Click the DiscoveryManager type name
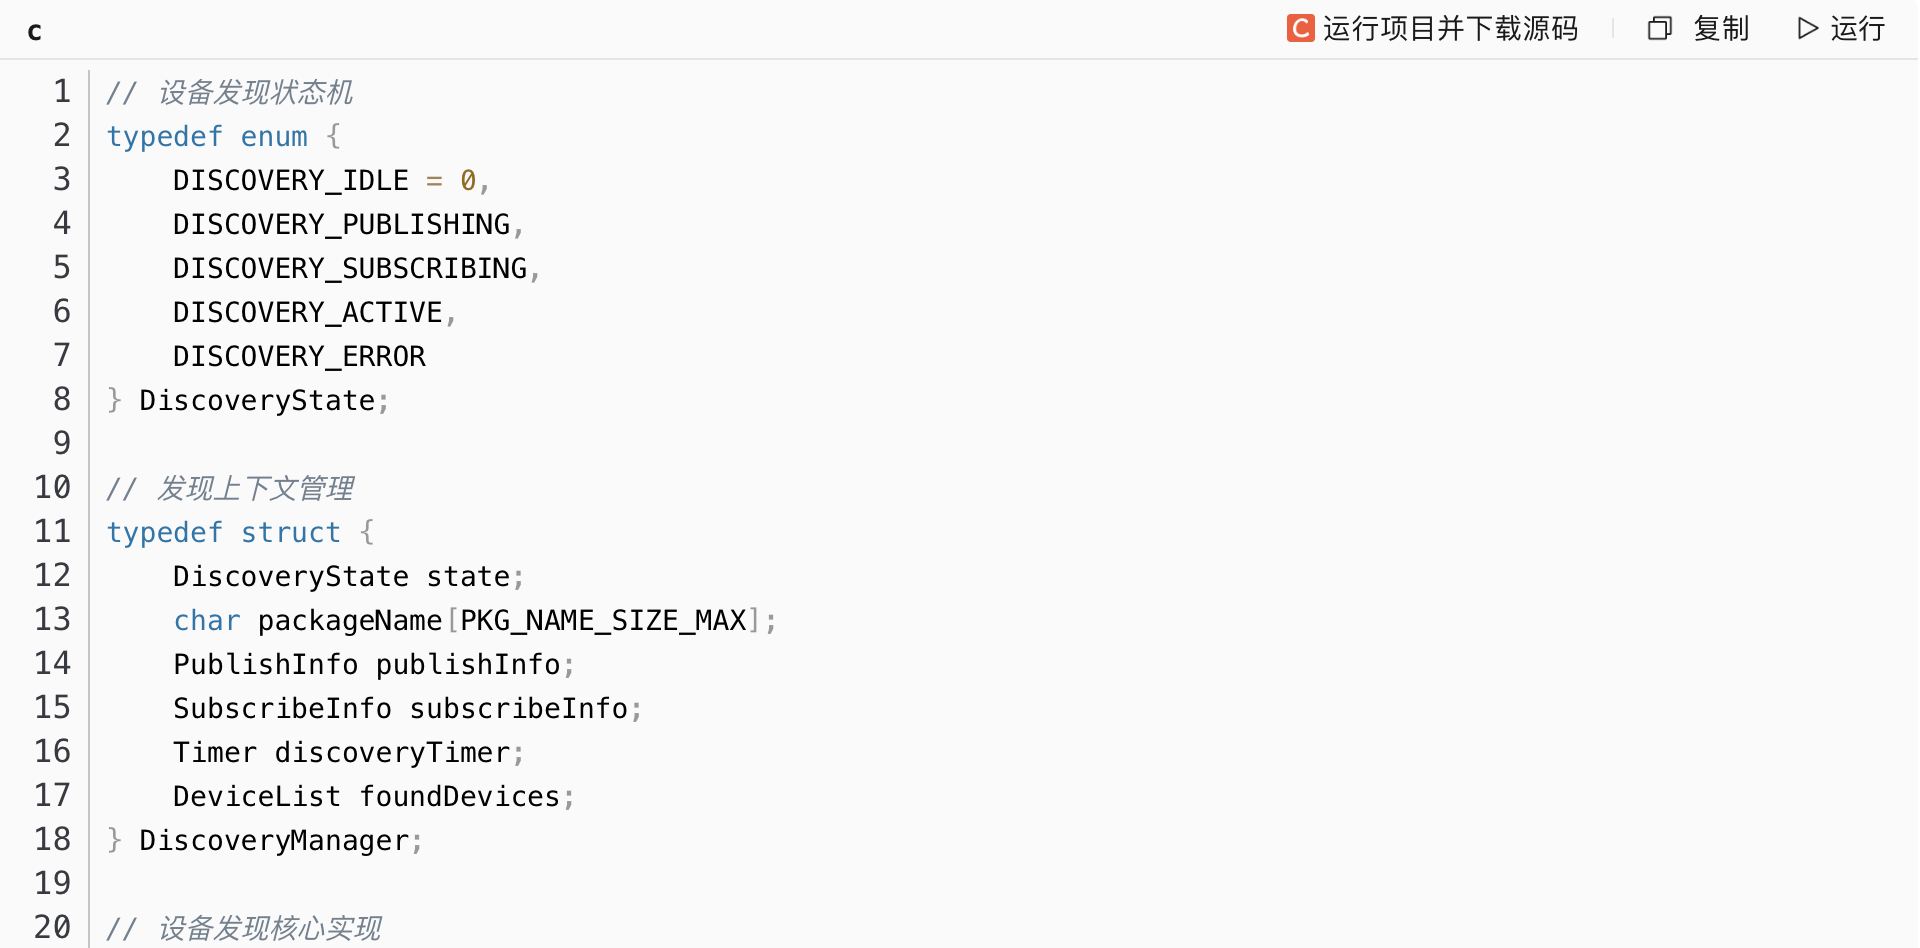Viewport: 1920px width, 948px height. pyautogui.click(x=273, y=840)
